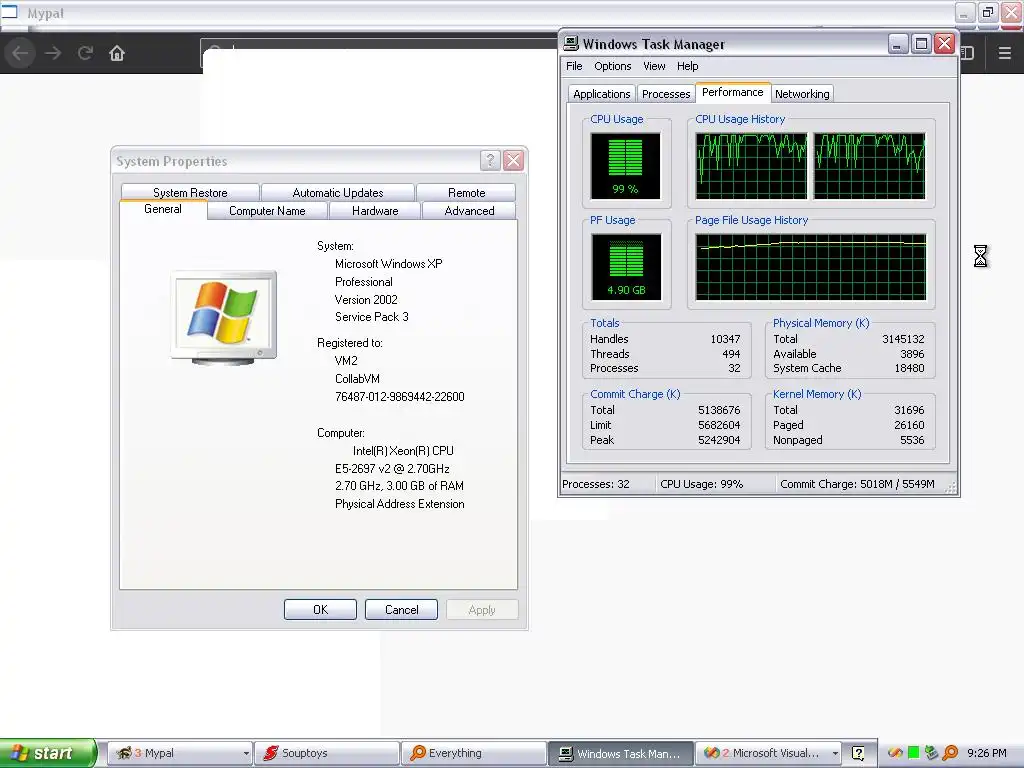
Task: Click the Threads count 494
Action: click(x=731, y=354)
